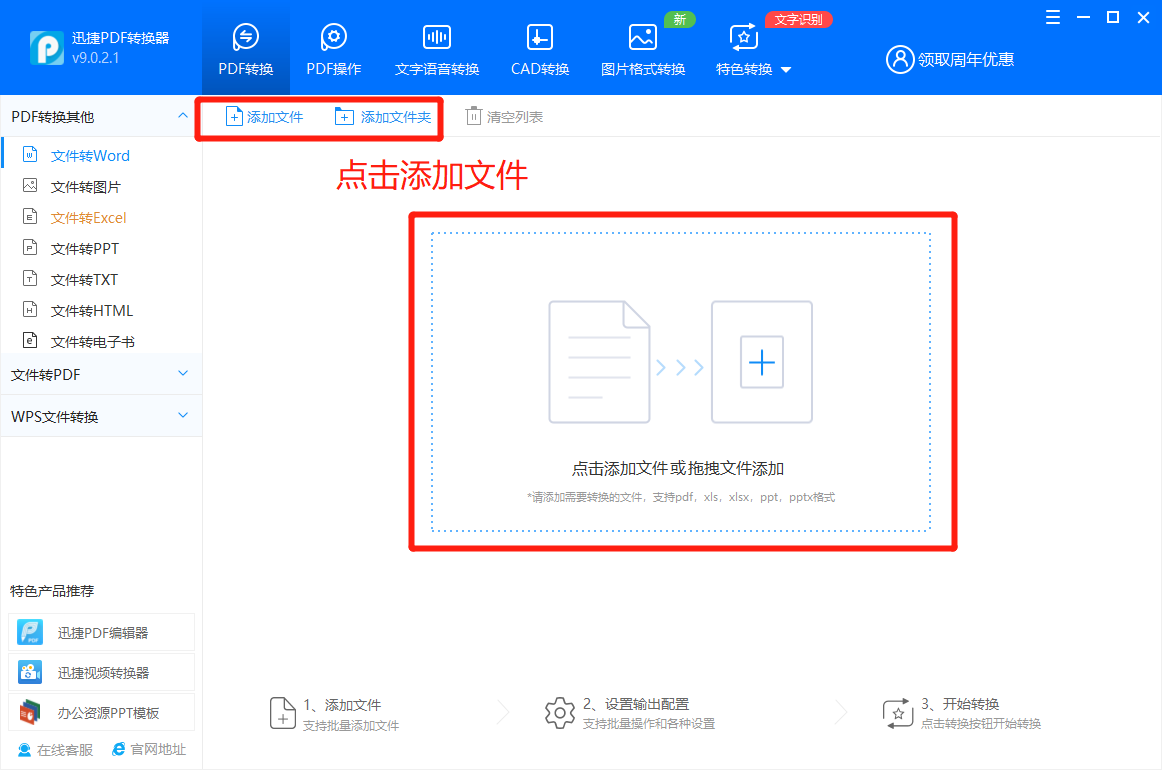Screen dimensions: 1162x770
Task: Click the PPT icon beside 文件转PPT
Action: pos(30,248)
